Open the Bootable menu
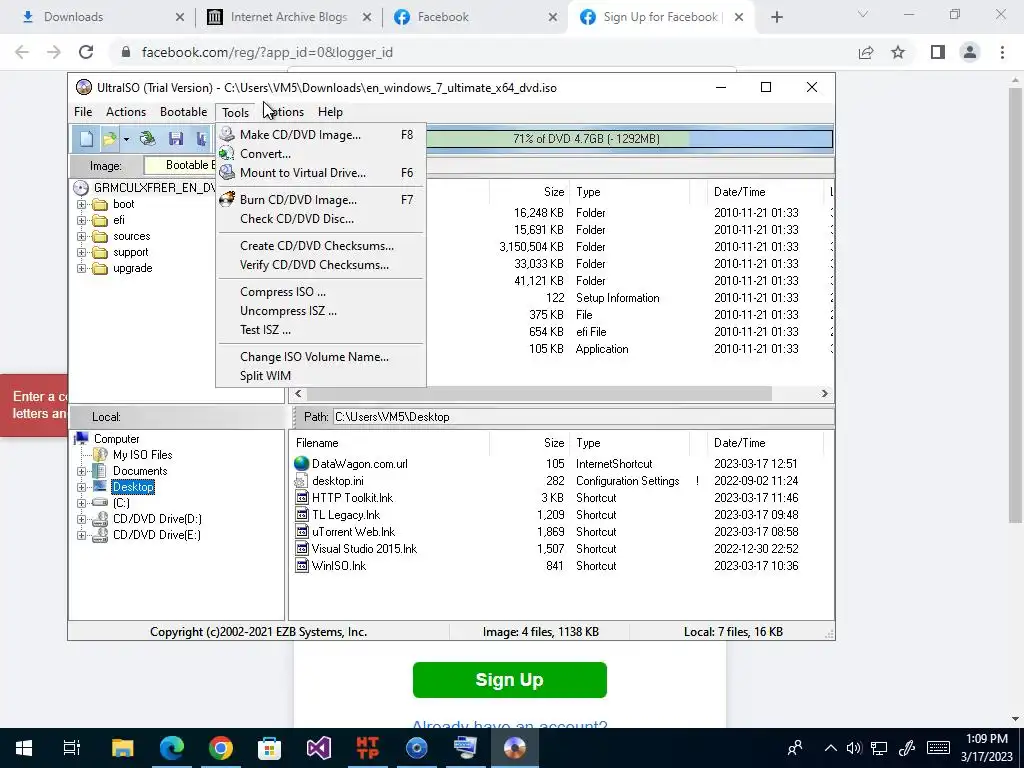Screen dimensions: 1024x768 click(x=184, y=112)
